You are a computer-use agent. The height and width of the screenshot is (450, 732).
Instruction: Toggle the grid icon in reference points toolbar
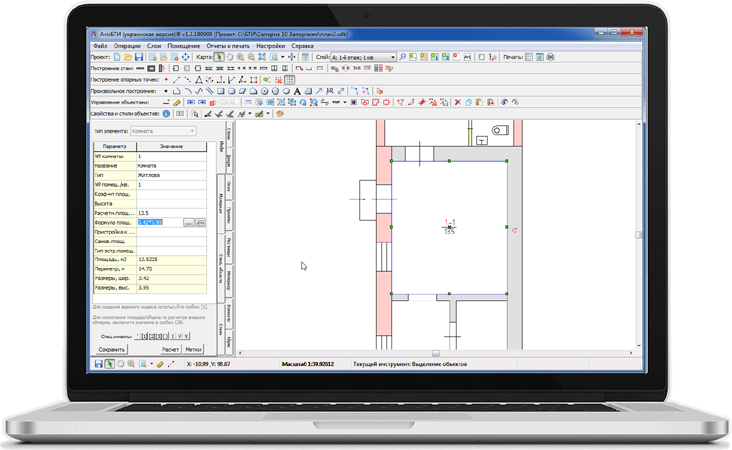click(289, 80)
